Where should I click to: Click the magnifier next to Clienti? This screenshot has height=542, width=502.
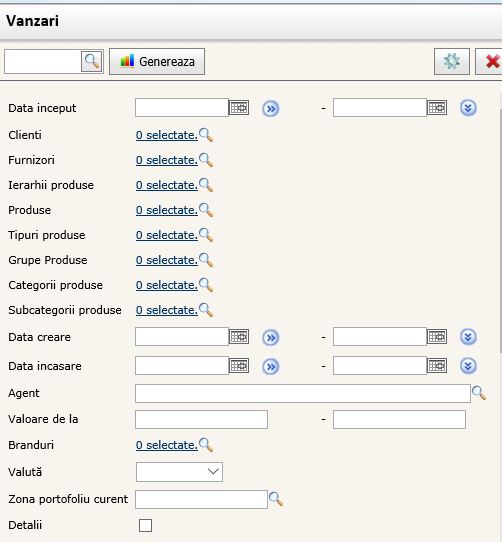[x=206, y=135]
